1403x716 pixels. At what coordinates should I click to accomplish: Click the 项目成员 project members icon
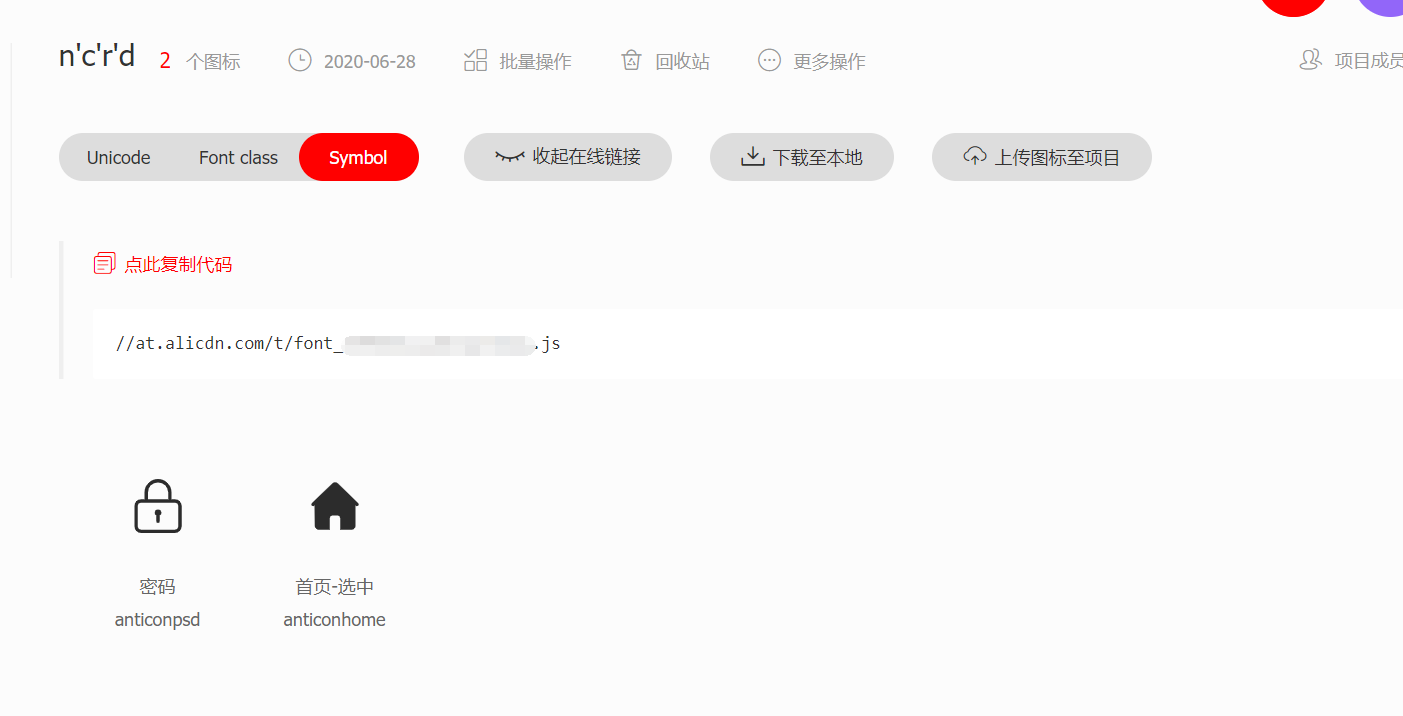click(x=1310, y=59)
